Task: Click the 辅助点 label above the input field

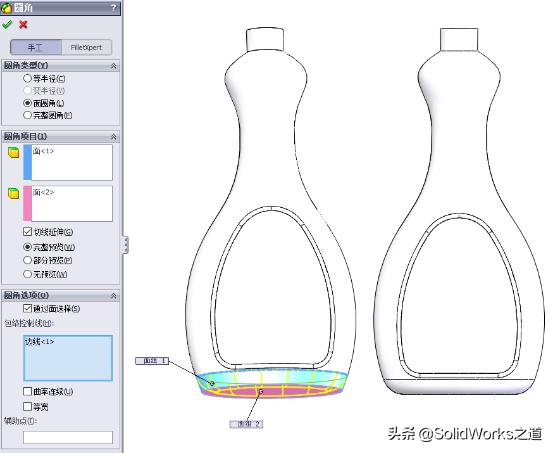Action: pyautogui.click(x=20, y=421)
